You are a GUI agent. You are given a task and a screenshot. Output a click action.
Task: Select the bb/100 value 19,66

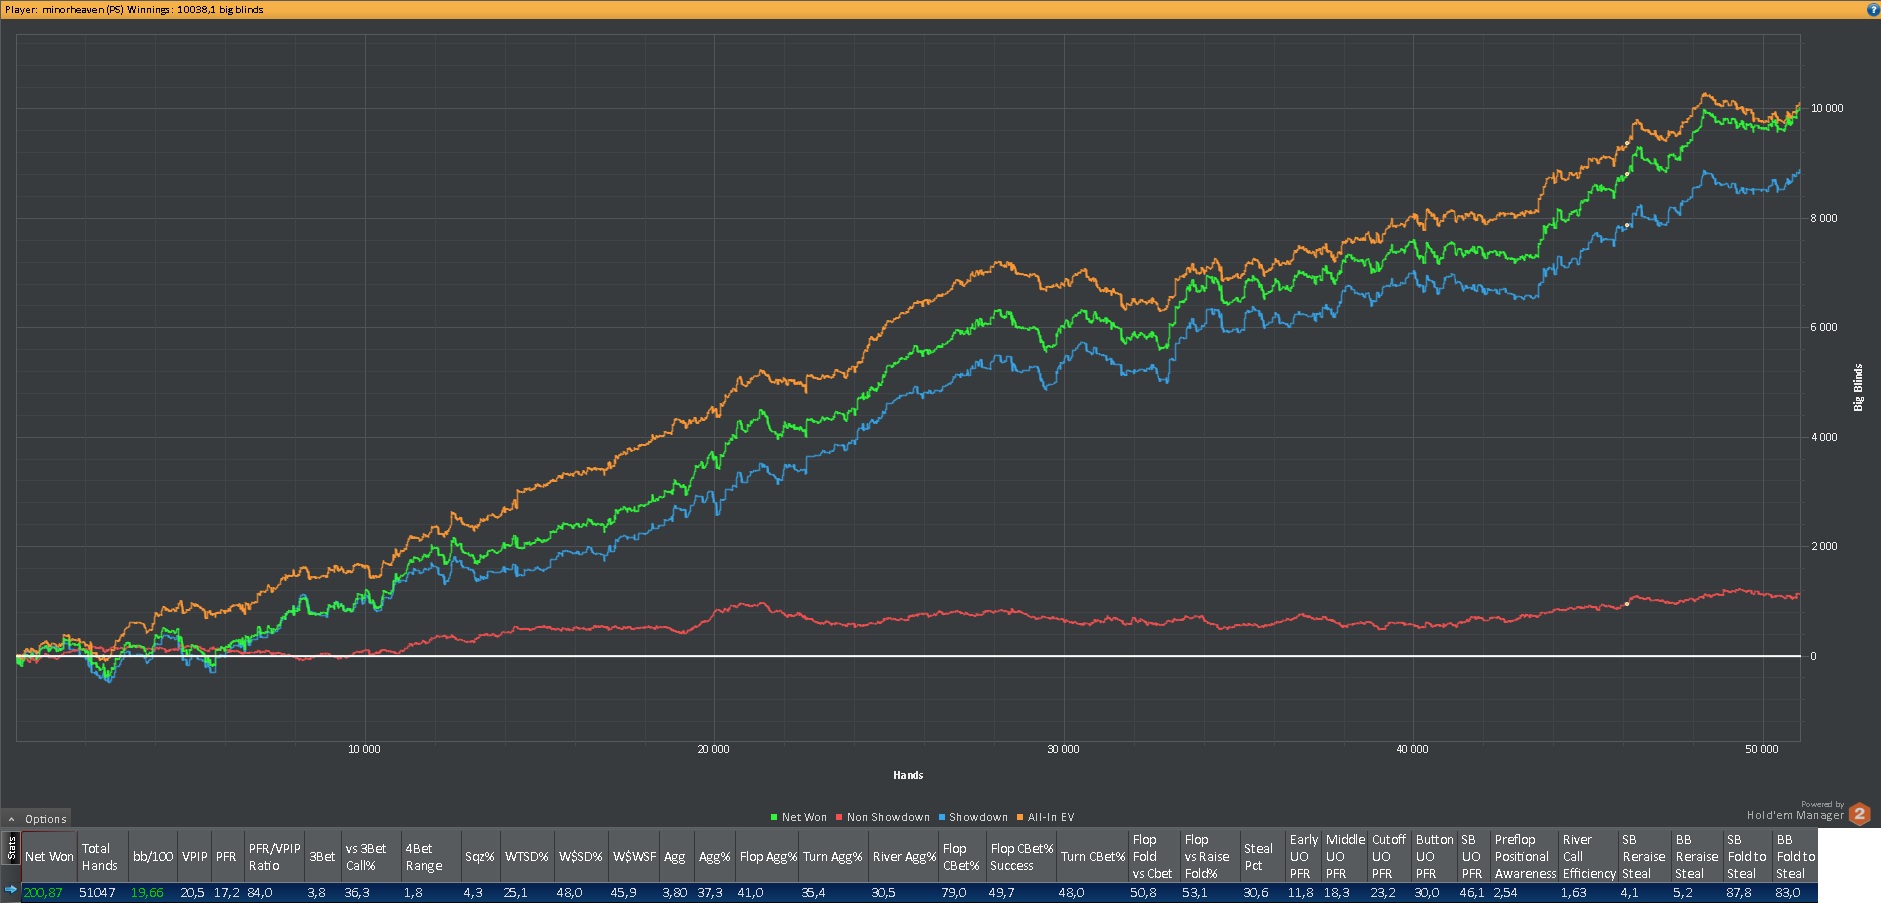tap(147, 892)
